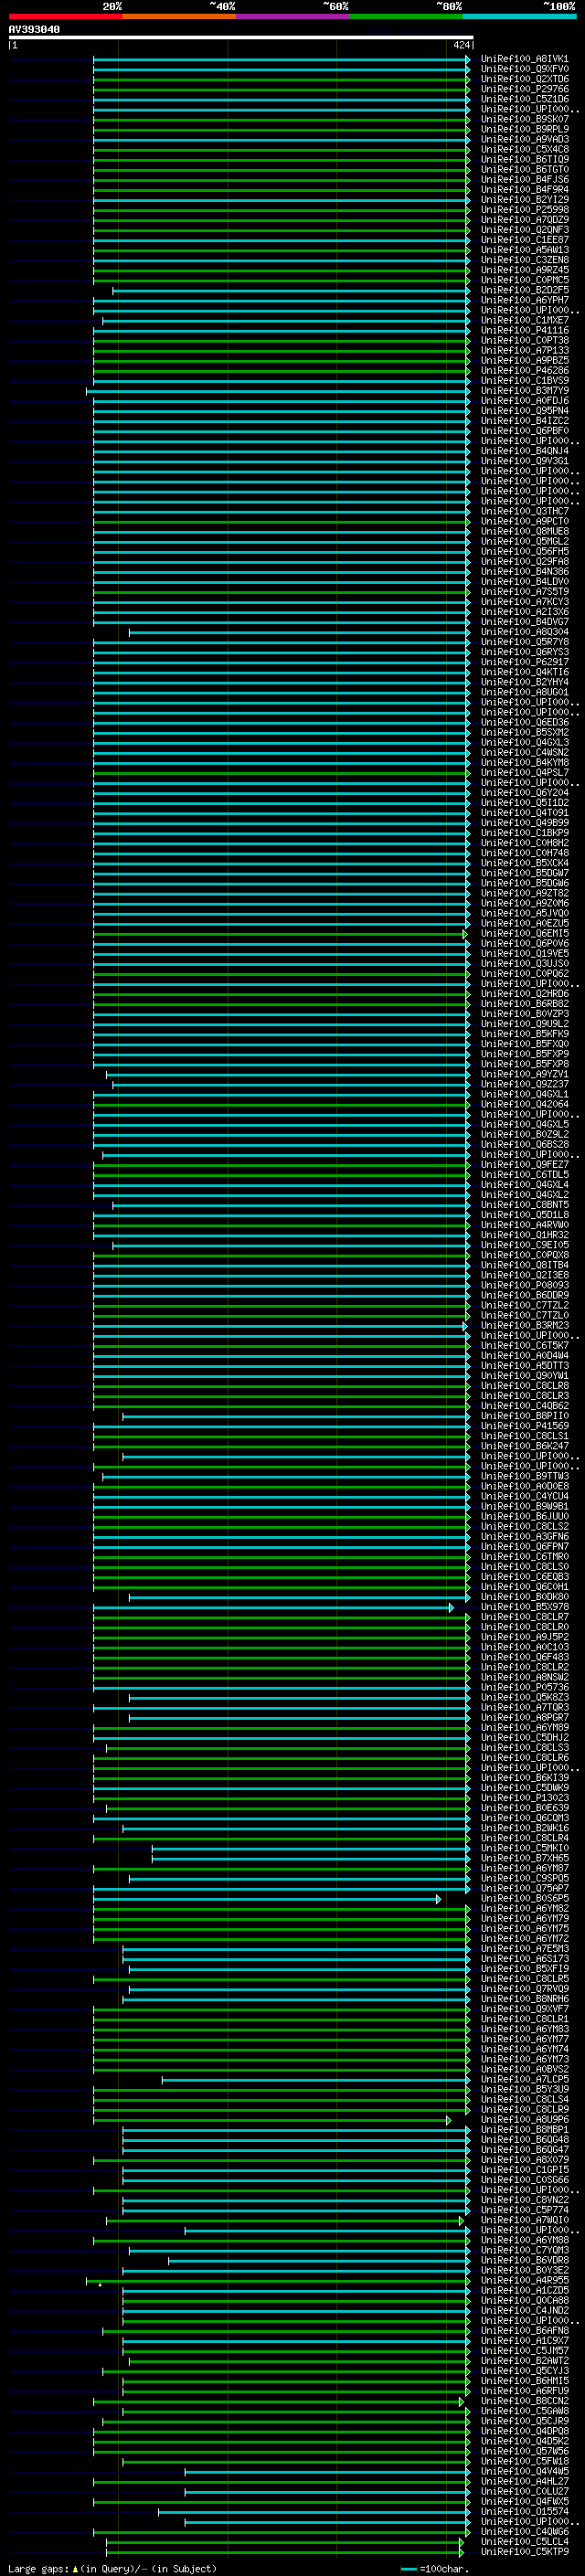Select hit label UniRef100_B9TTW3
Screen dimensions: 585x2576
pos(524,1477)
